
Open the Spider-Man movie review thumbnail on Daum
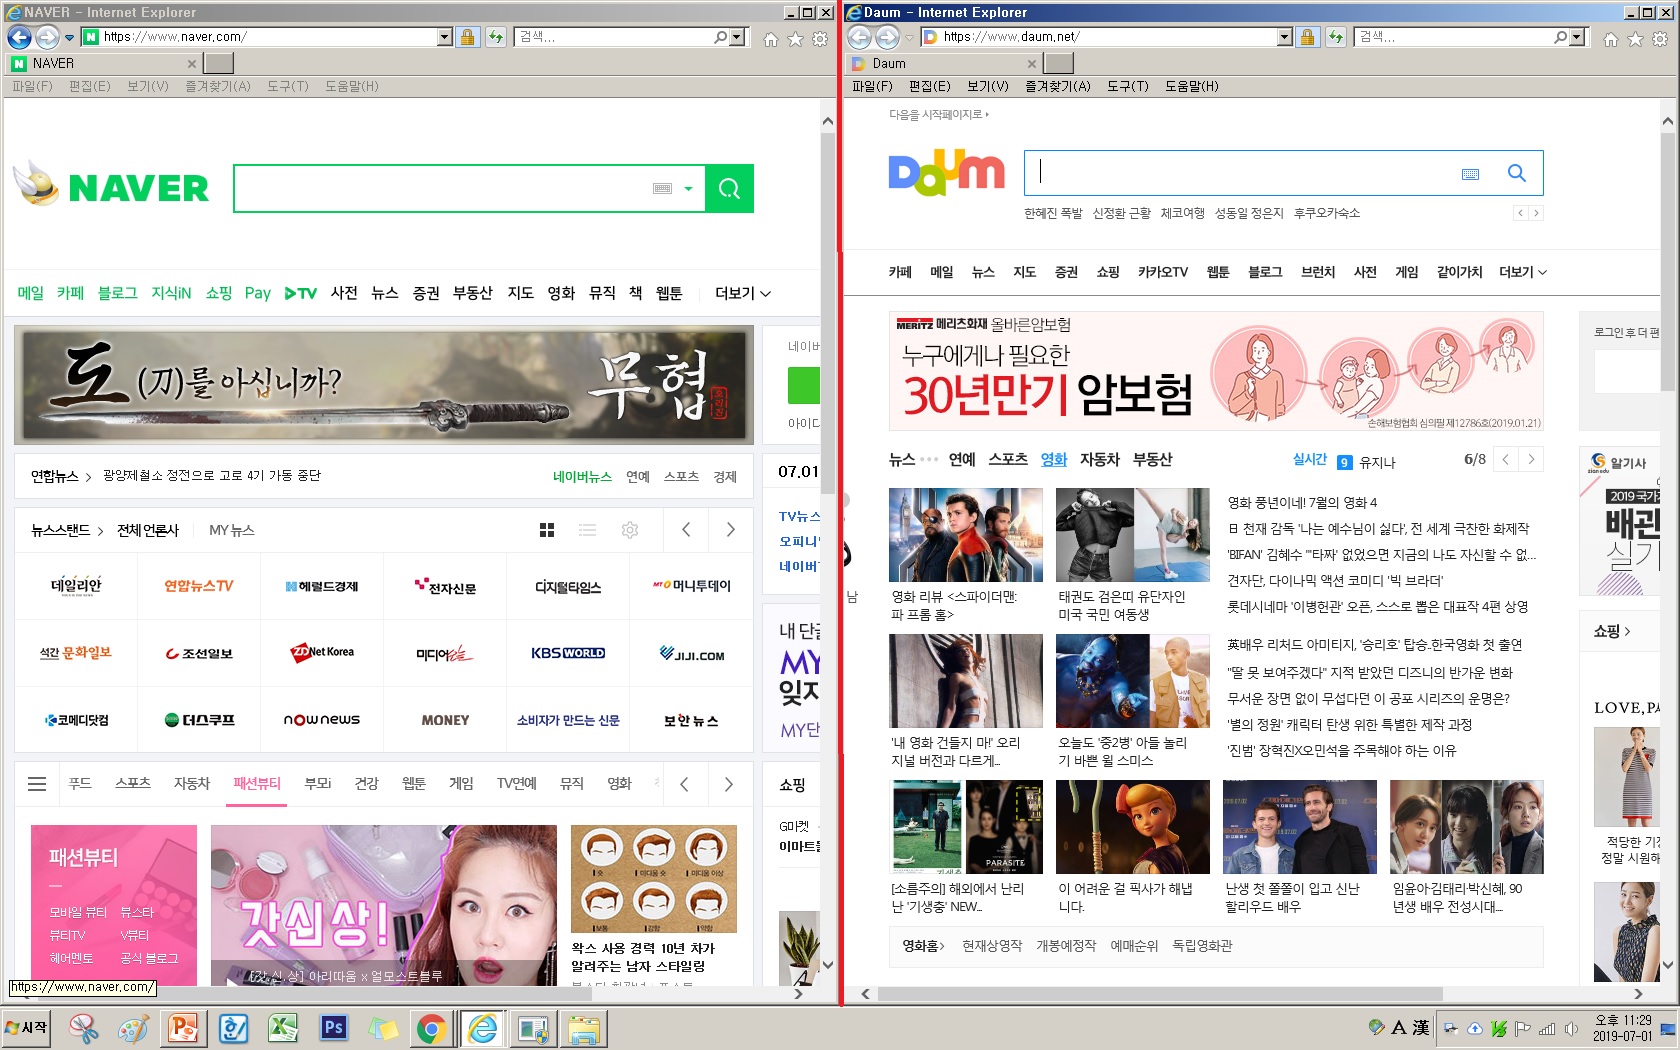tap(965, 535)
